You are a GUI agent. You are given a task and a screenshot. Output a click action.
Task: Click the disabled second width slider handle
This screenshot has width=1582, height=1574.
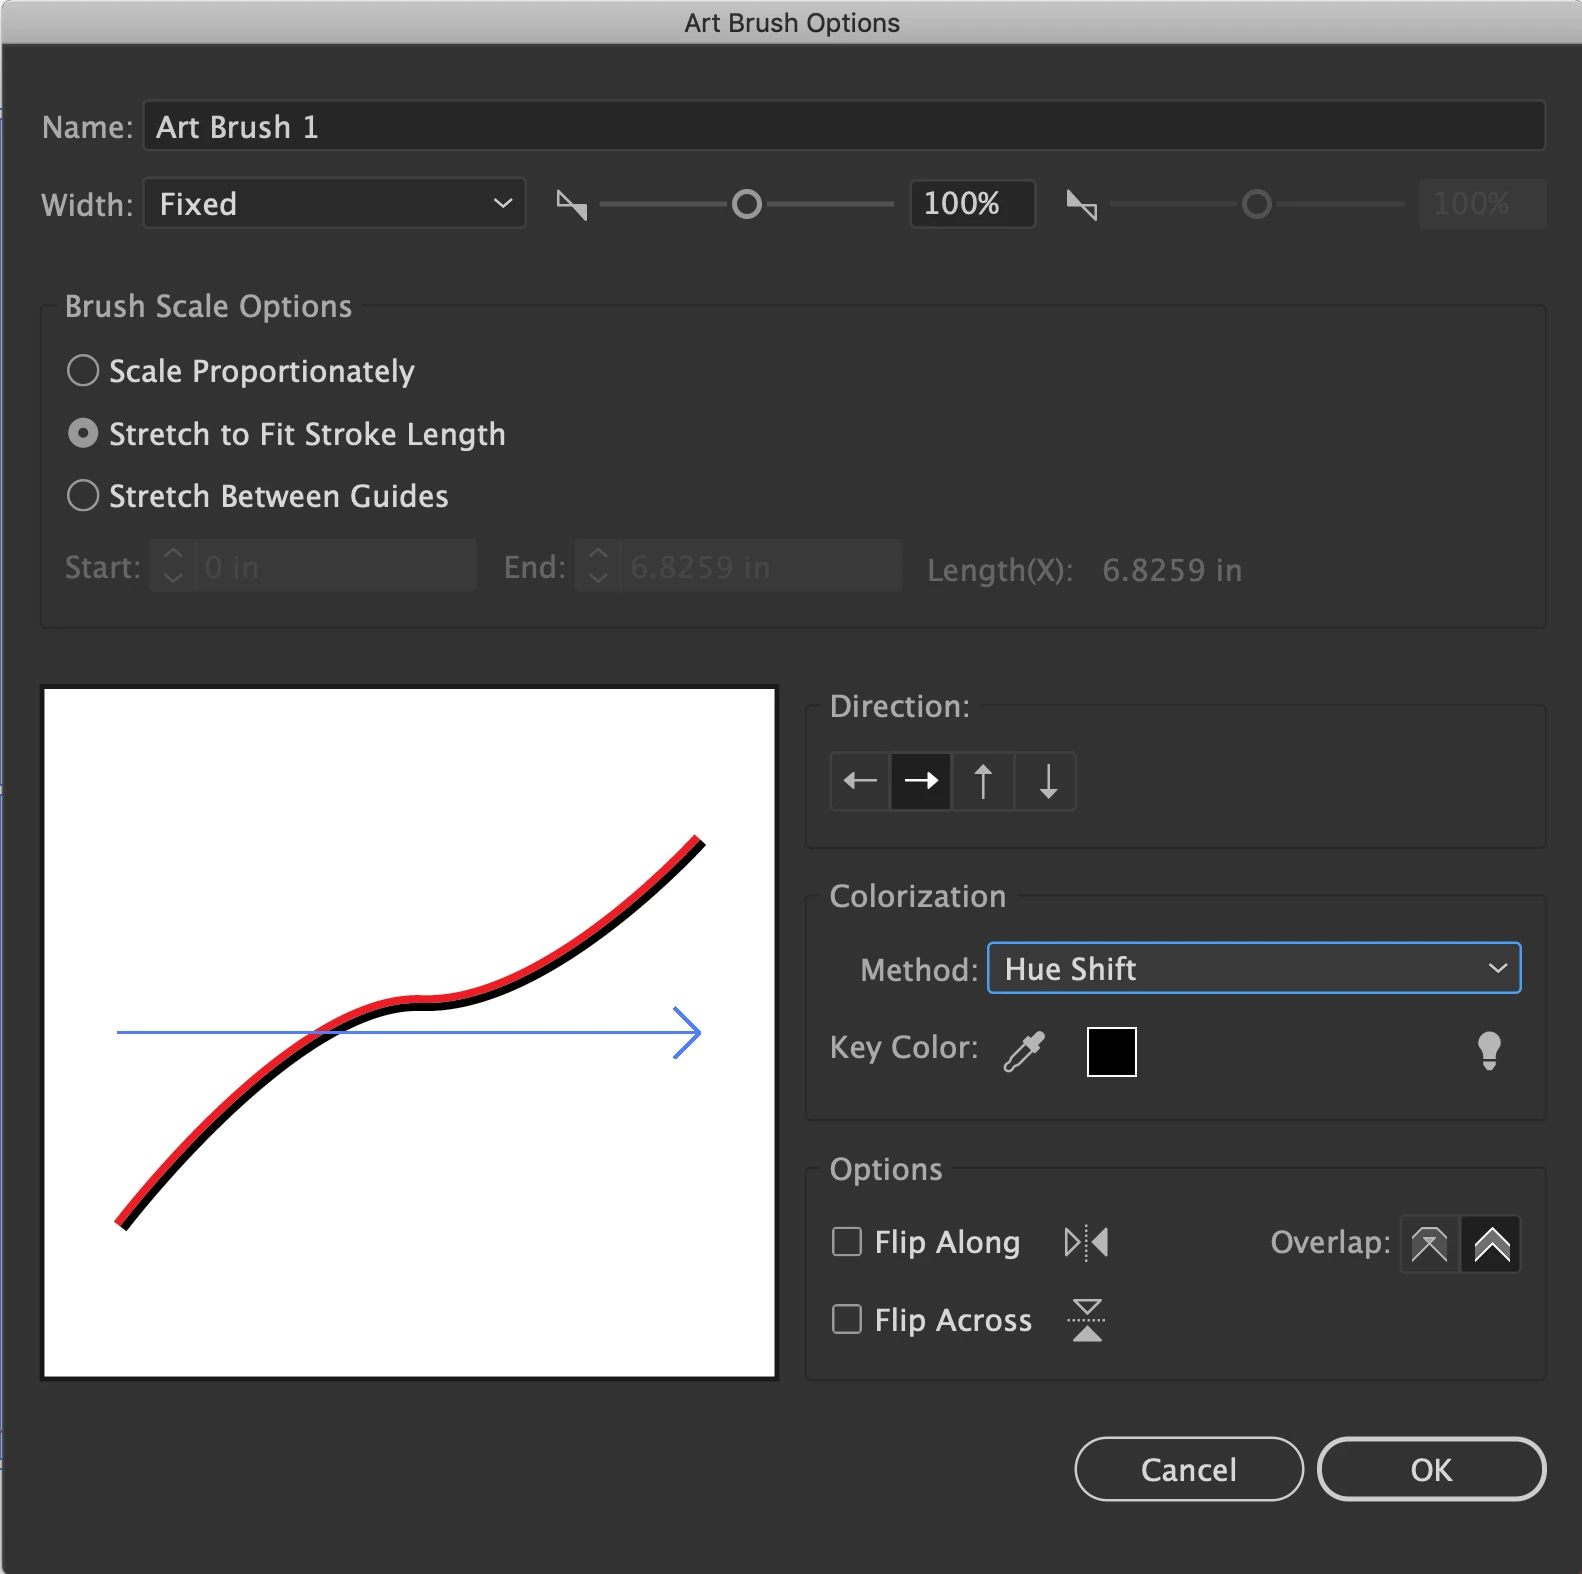(1257, 205)
